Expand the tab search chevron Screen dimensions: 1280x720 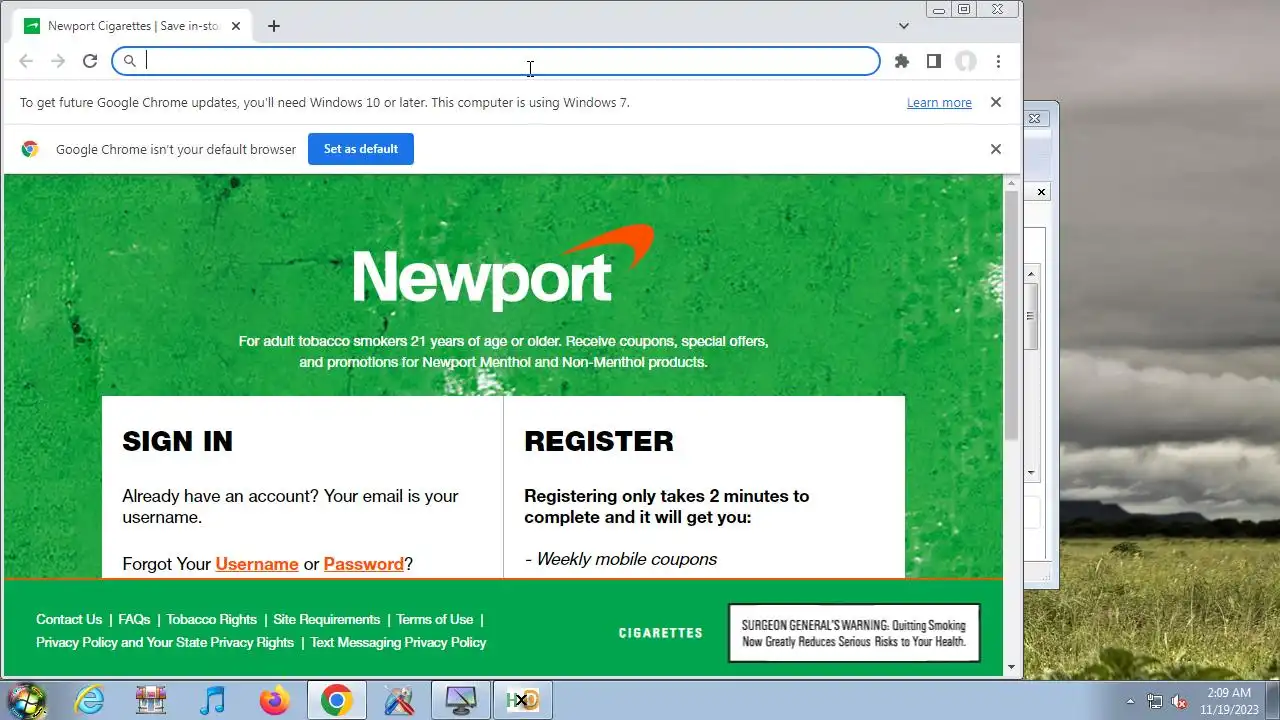[x=904, y=26]
